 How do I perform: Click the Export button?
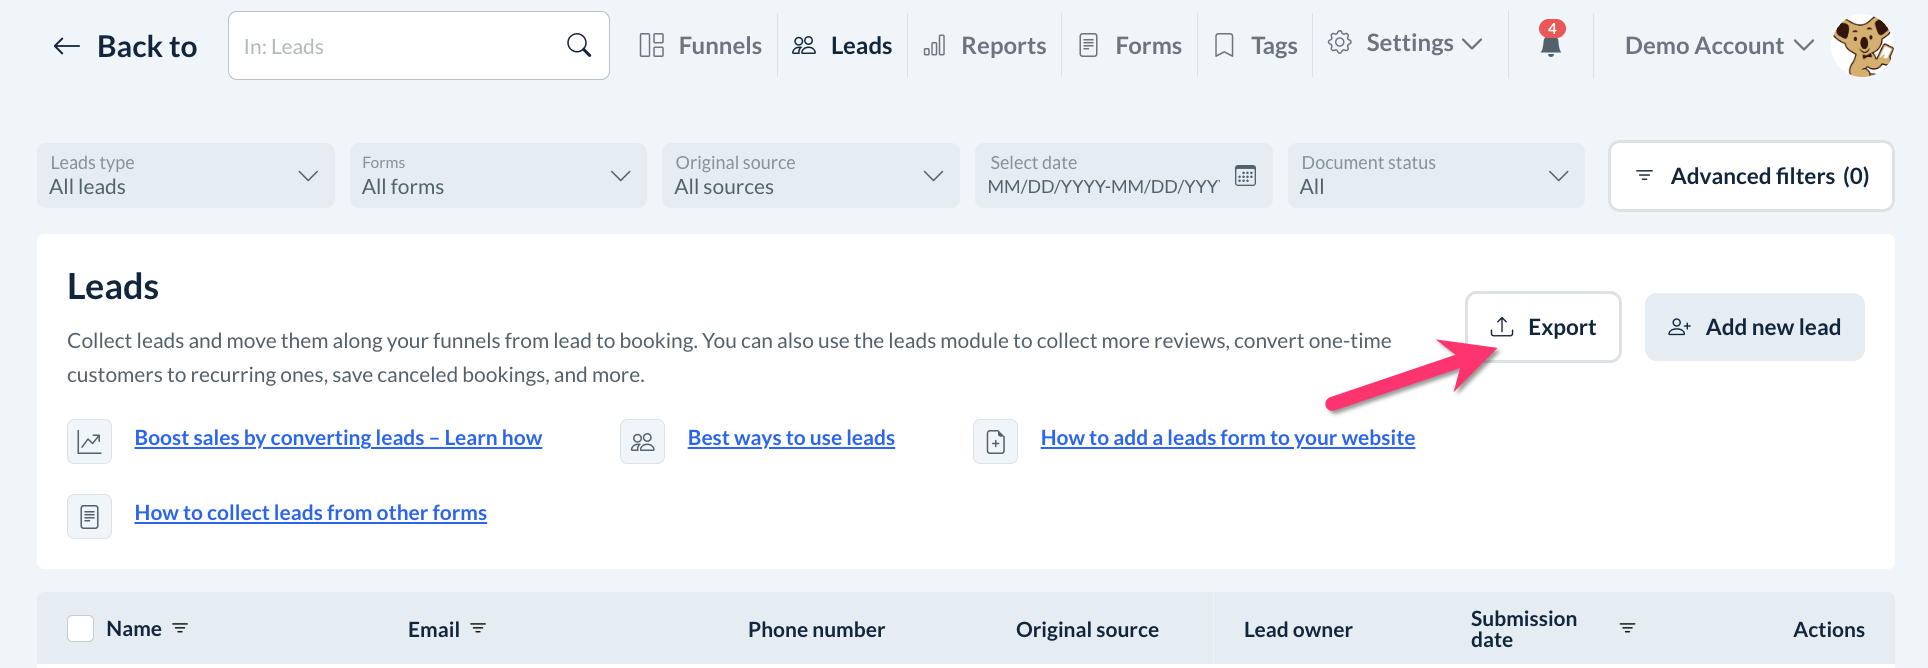click(x=1543, y=327)
